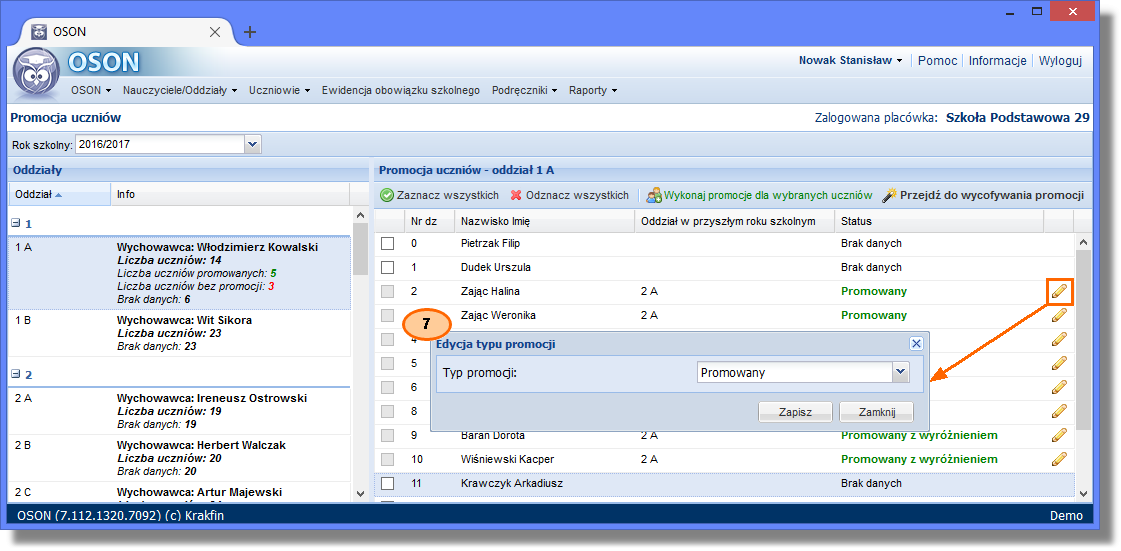Expand the Typ promocji combo box
The width and height of the screenshot is (1121, 551).
click(900, 372)
